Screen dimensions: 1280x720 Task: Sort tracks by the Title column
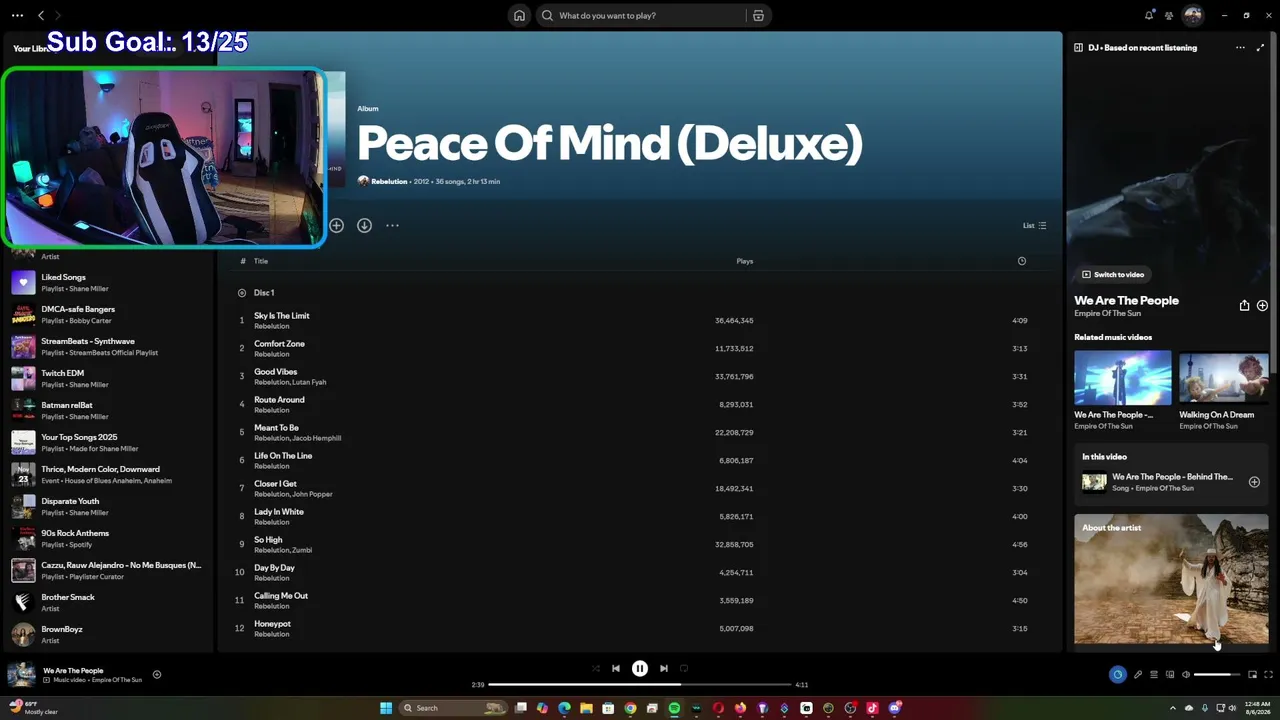[x=261, y=261]
